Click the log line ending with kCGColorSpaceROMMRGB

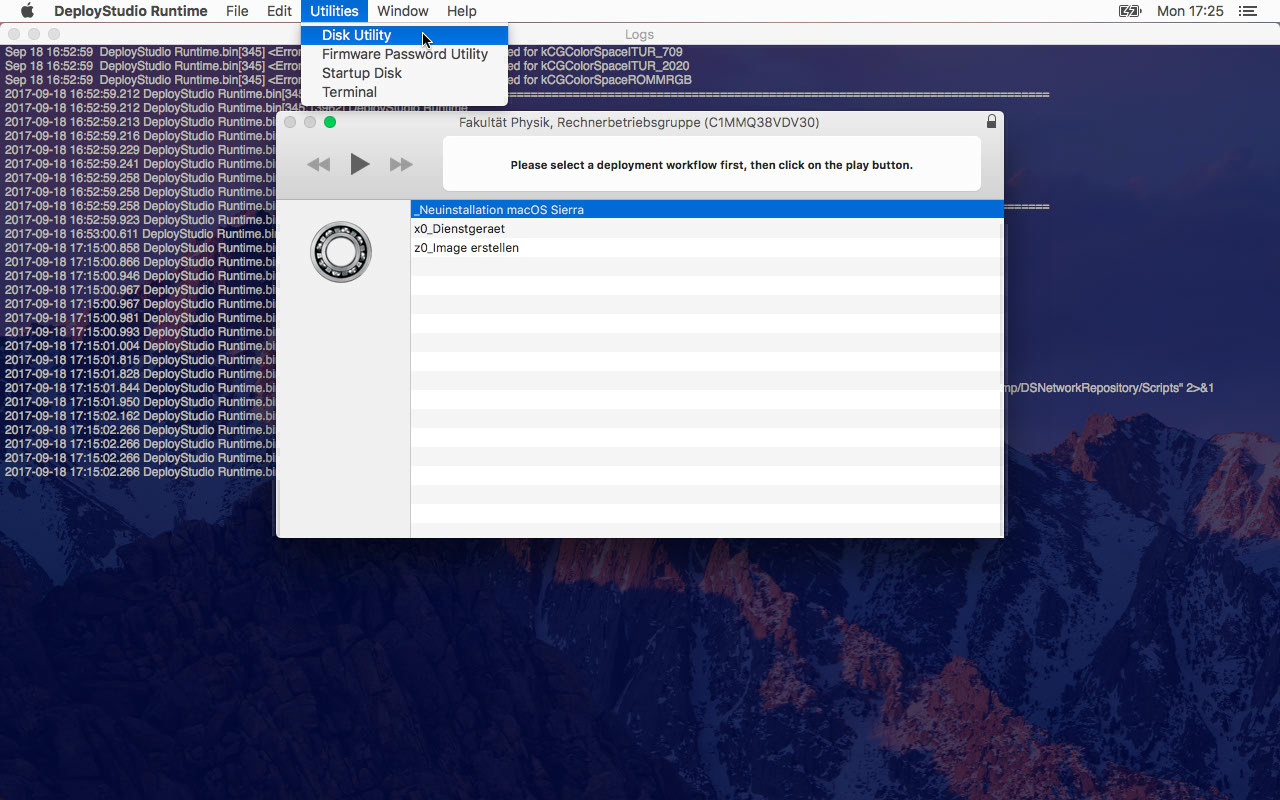coord(348,80)
